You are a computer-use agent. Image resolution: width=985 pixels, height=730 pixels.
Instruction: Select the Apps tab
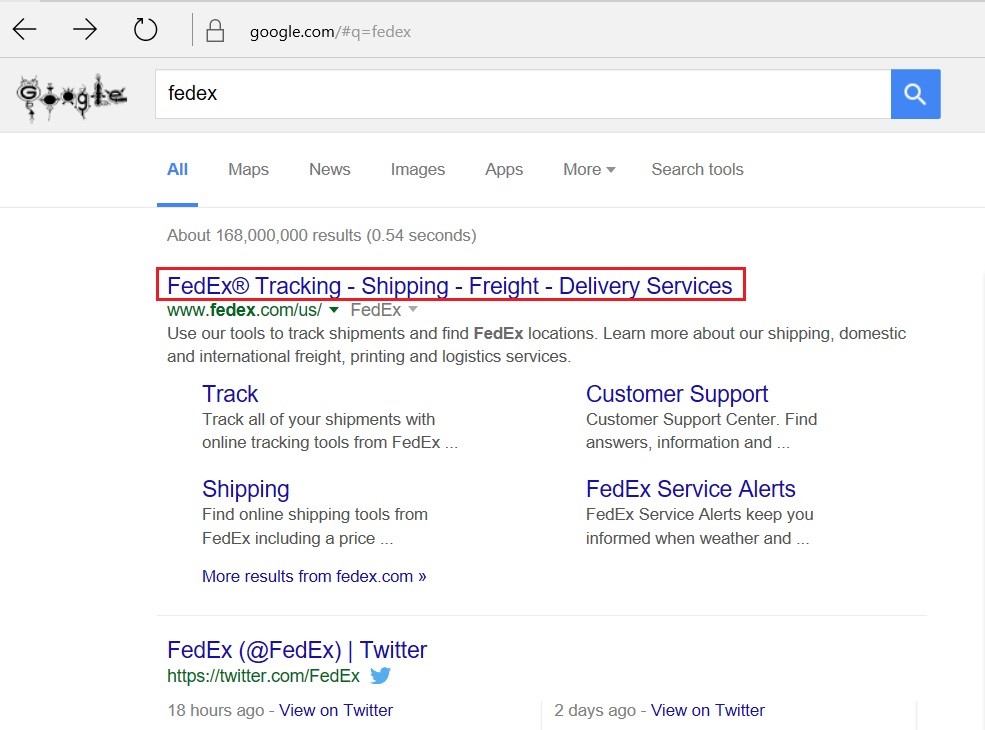504,169
